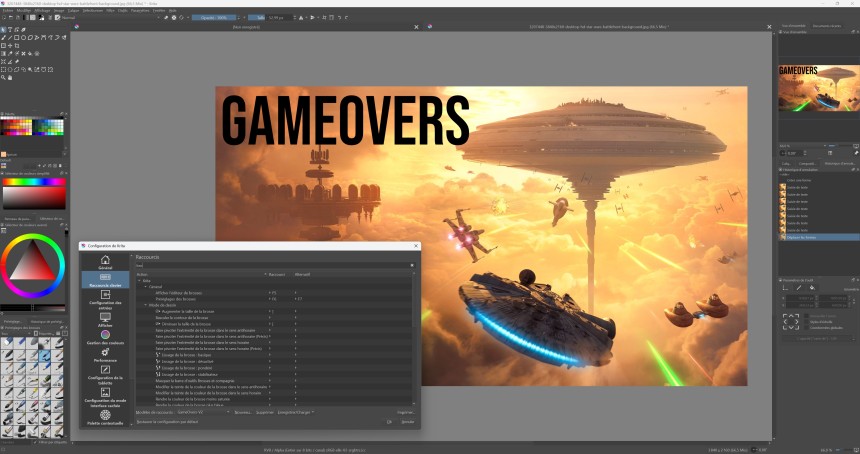Expand the Enregistrer/Charger dropdown
The height and width of the screenshot is (454, 860).
click(x=297, y=411)
